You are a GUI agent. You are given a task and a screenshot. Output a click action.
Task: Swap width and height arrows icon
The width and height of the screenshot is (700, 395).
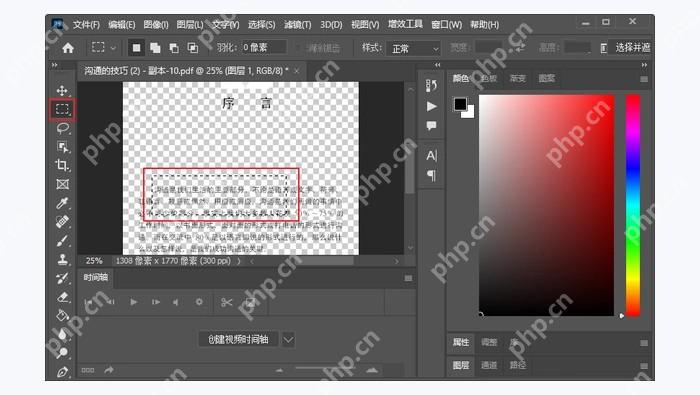pyautogui.click(x=521, y=48)
